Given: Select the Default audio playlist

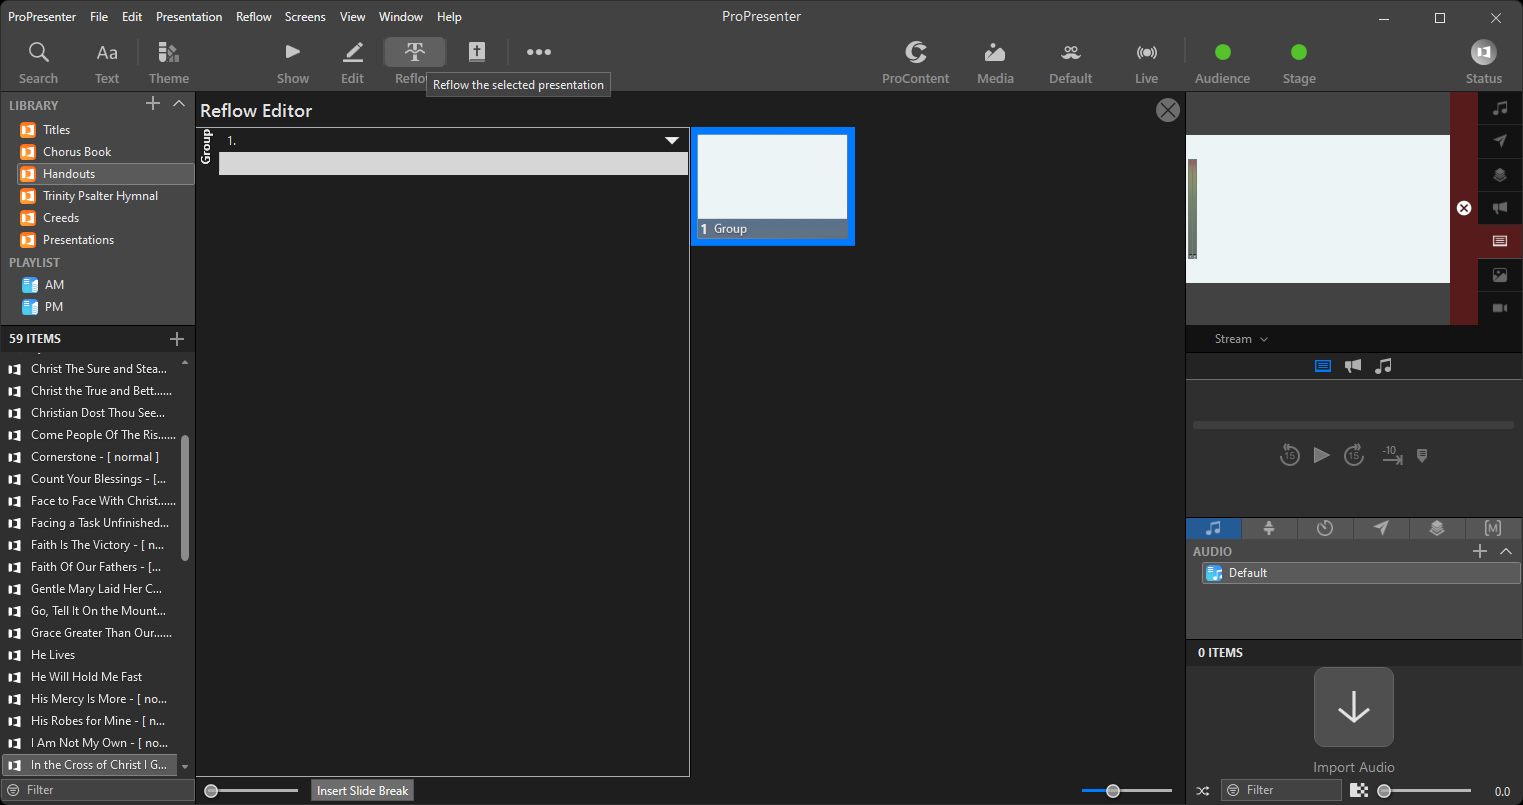Looking at the screenshot, I should point(1361,573).
